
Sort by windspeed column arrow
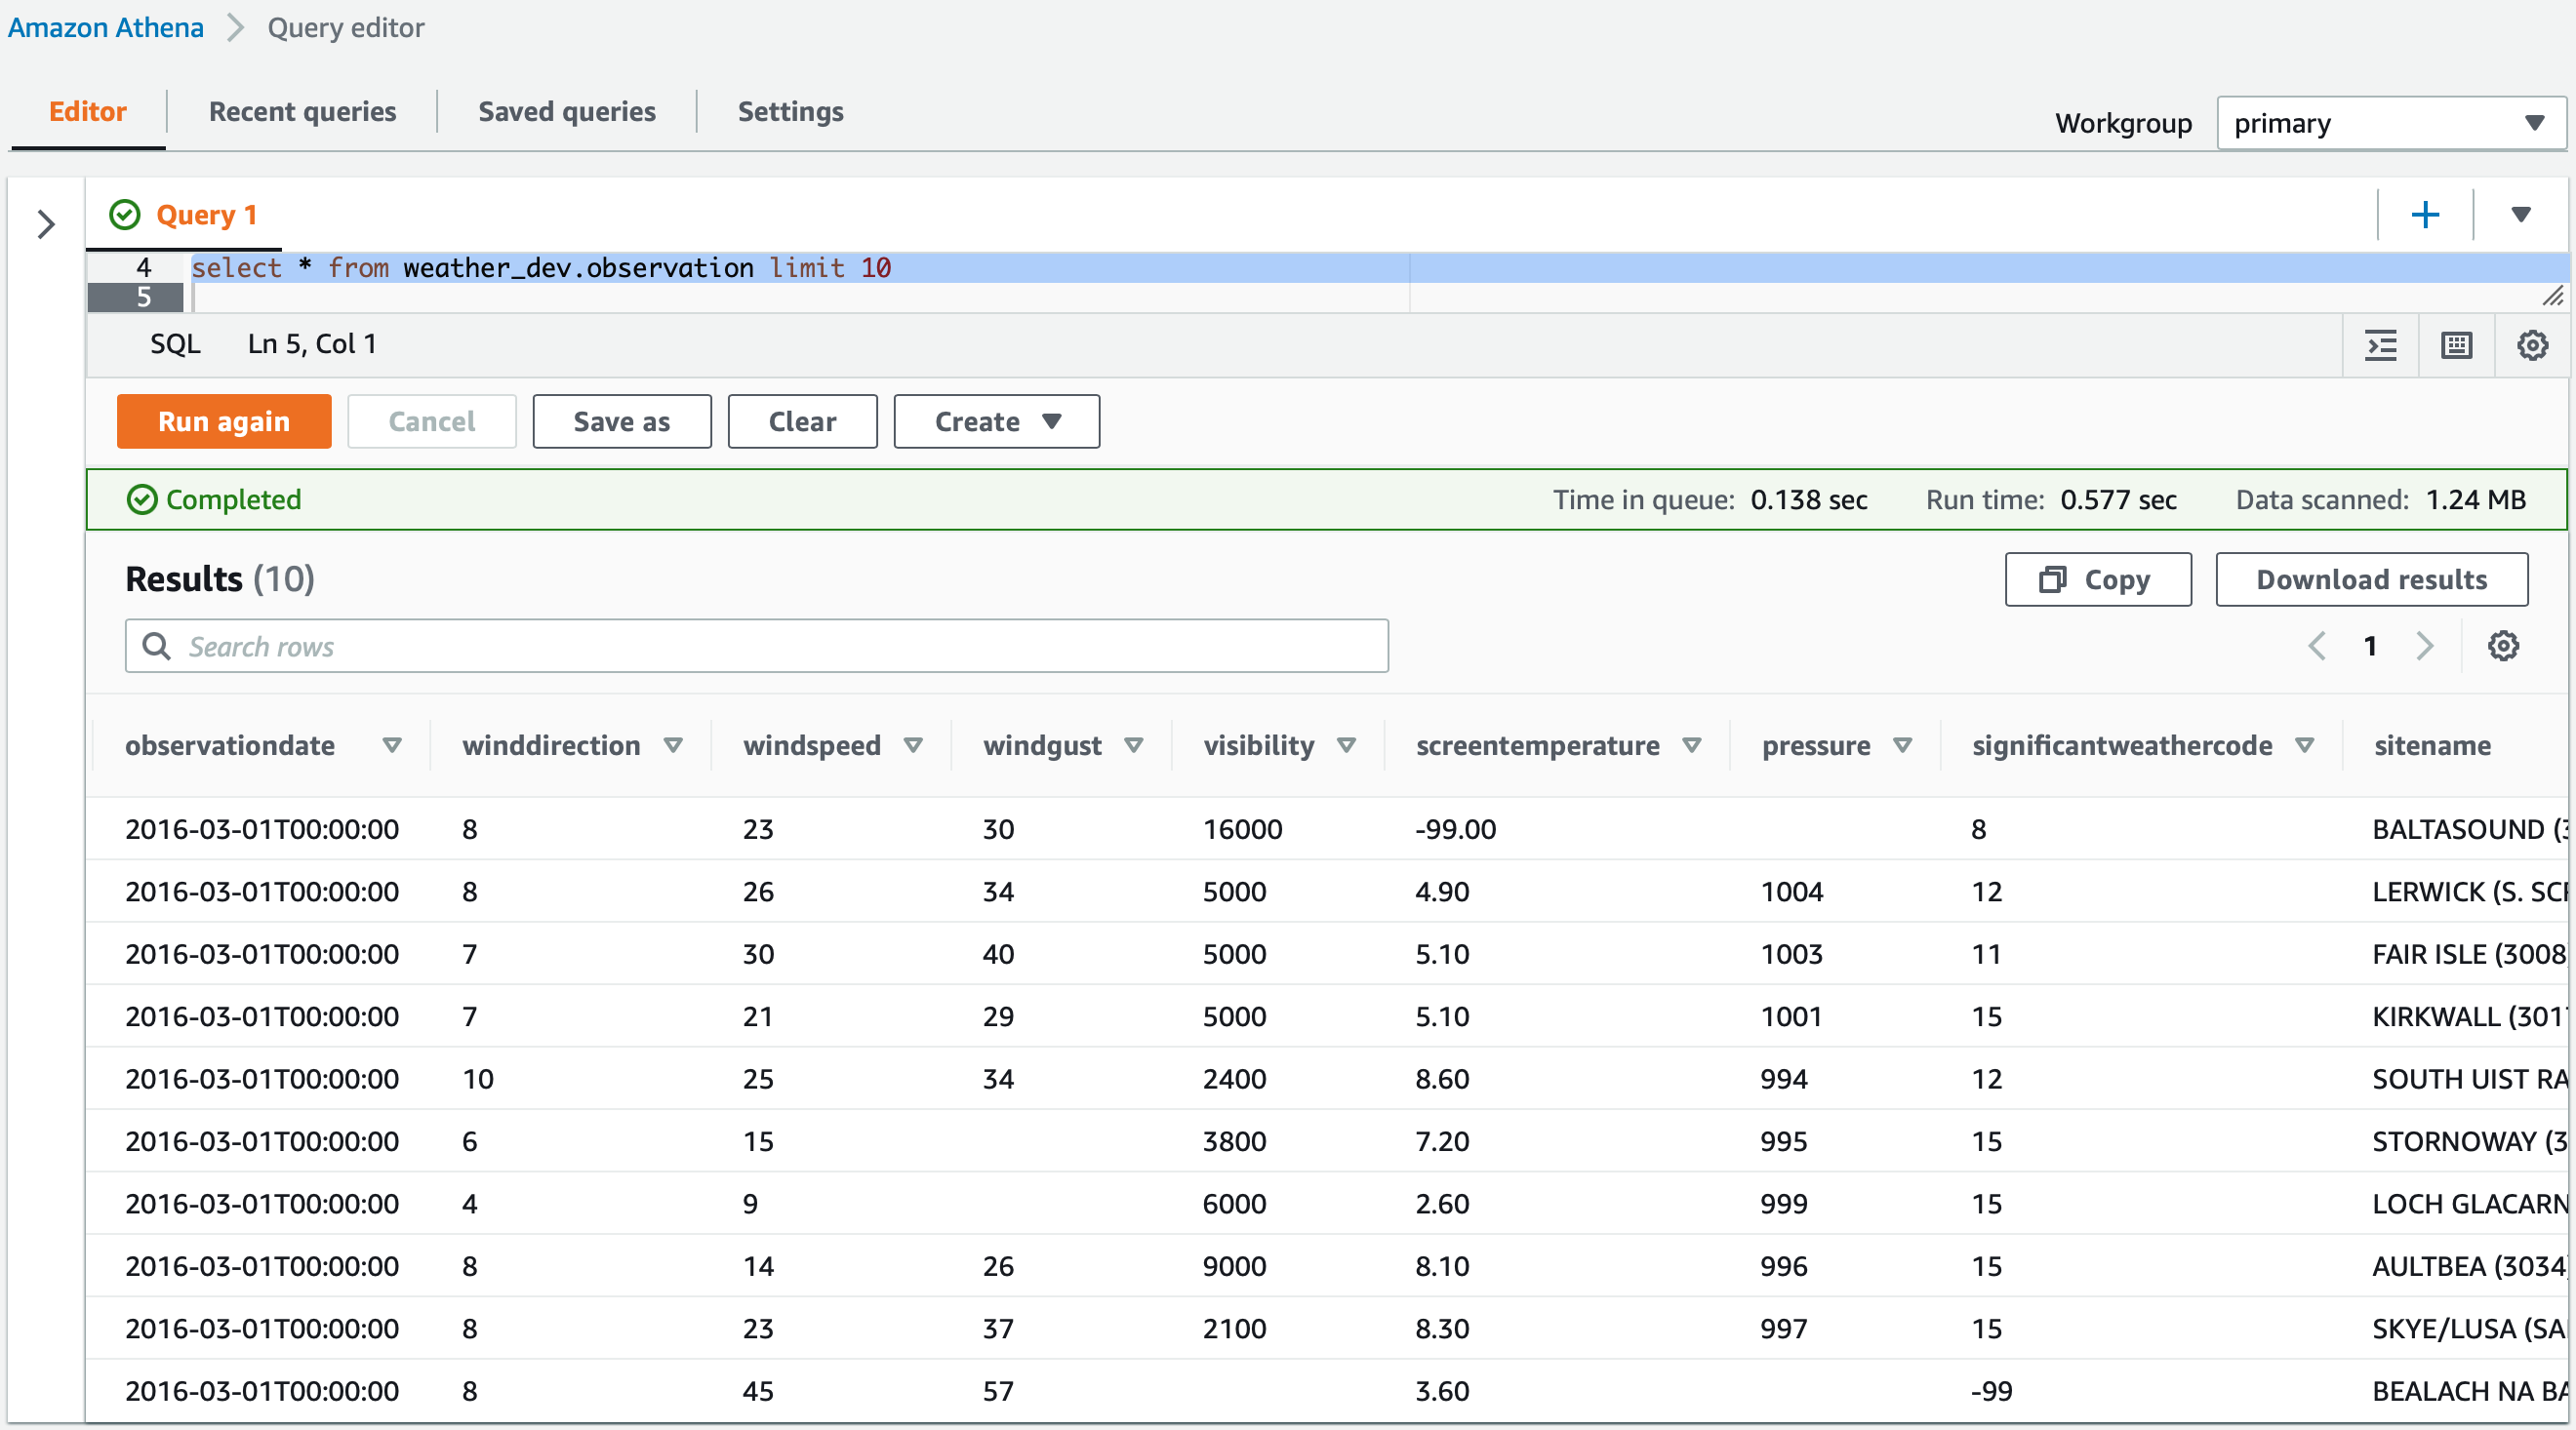tap(912, 745)
